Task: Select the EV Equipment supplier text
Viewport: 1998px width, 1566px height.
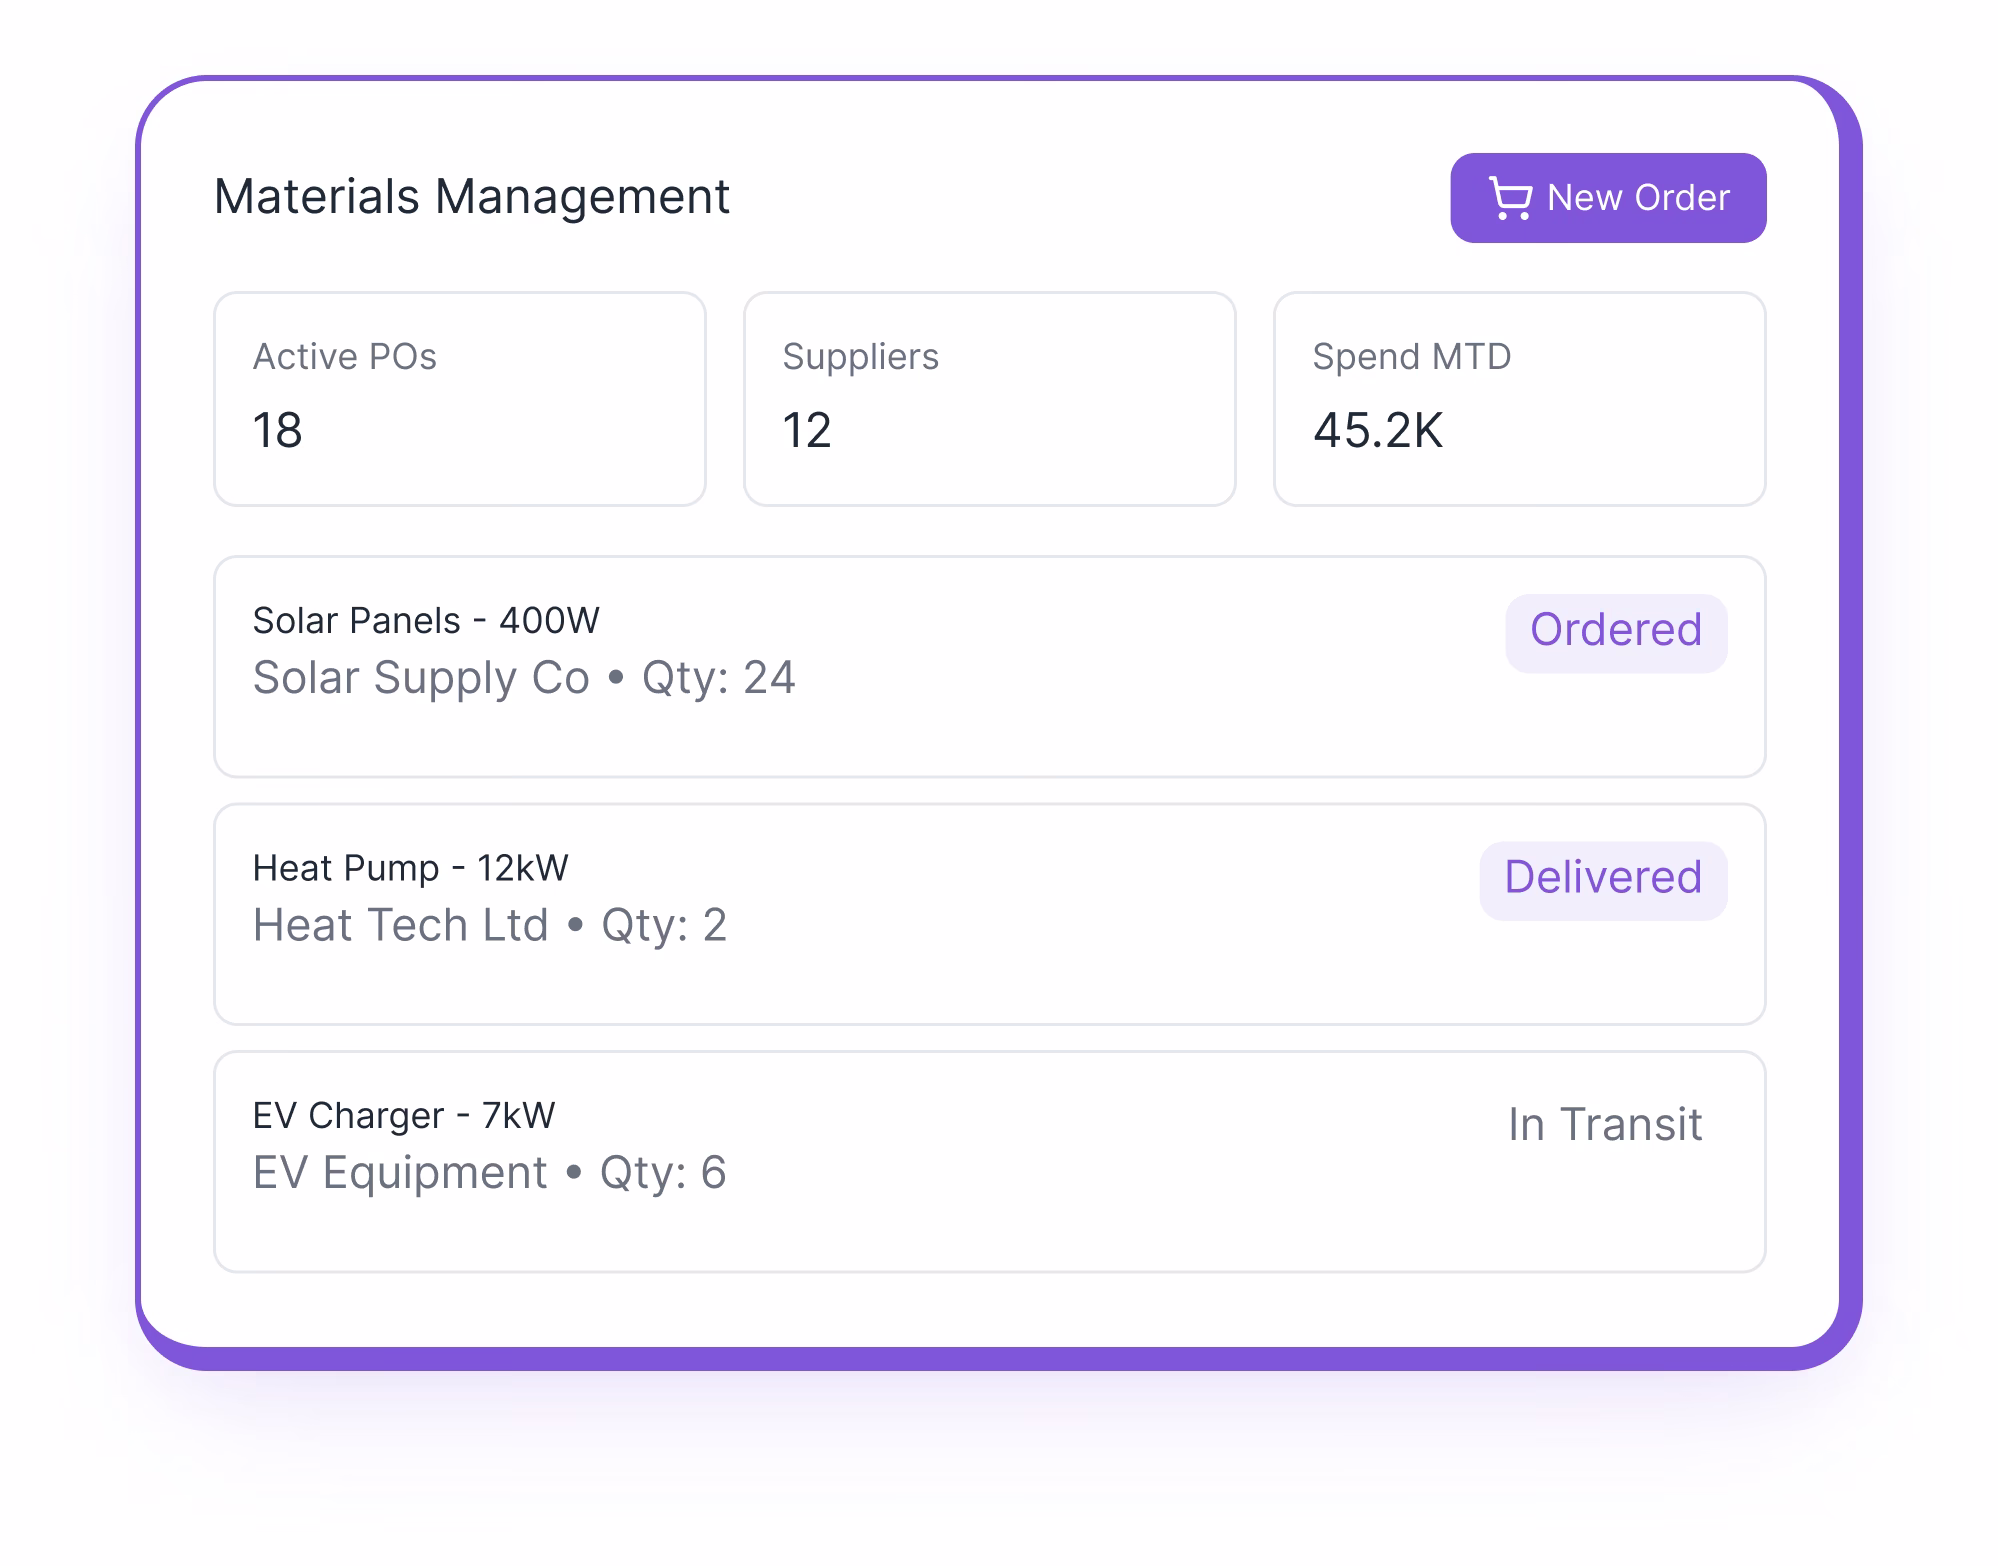Action: pos(398,1171)
